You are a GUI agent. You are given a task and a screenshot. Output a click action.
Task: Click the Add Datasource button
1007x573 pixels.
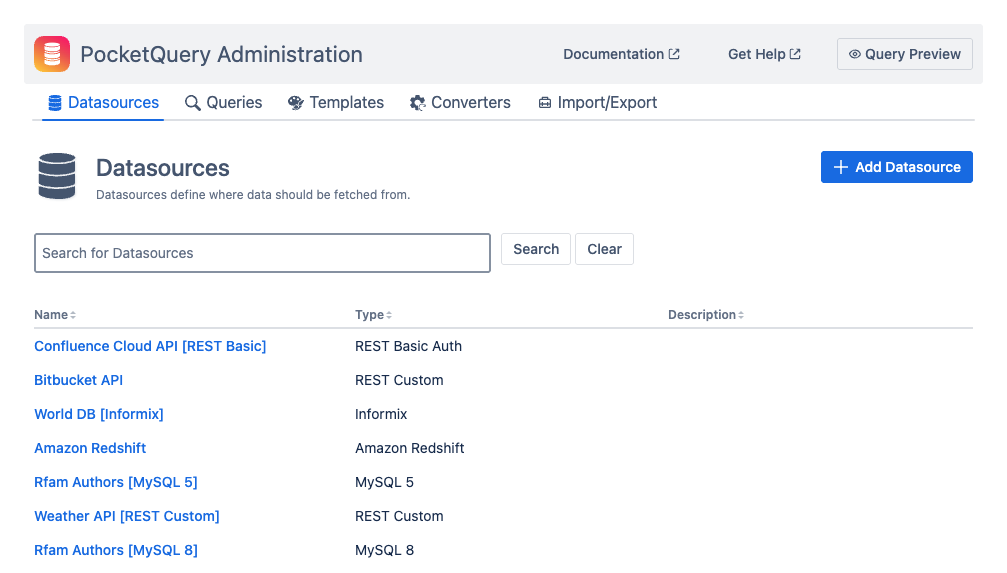click(x=896, y=167)
